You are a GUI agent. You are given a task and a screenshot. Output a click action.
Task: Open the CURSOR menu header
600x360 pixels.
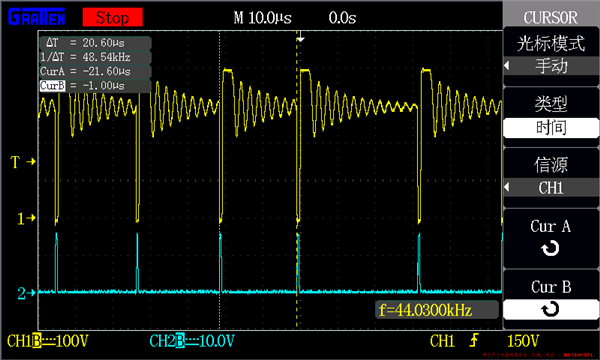click(x=551, y=17)
